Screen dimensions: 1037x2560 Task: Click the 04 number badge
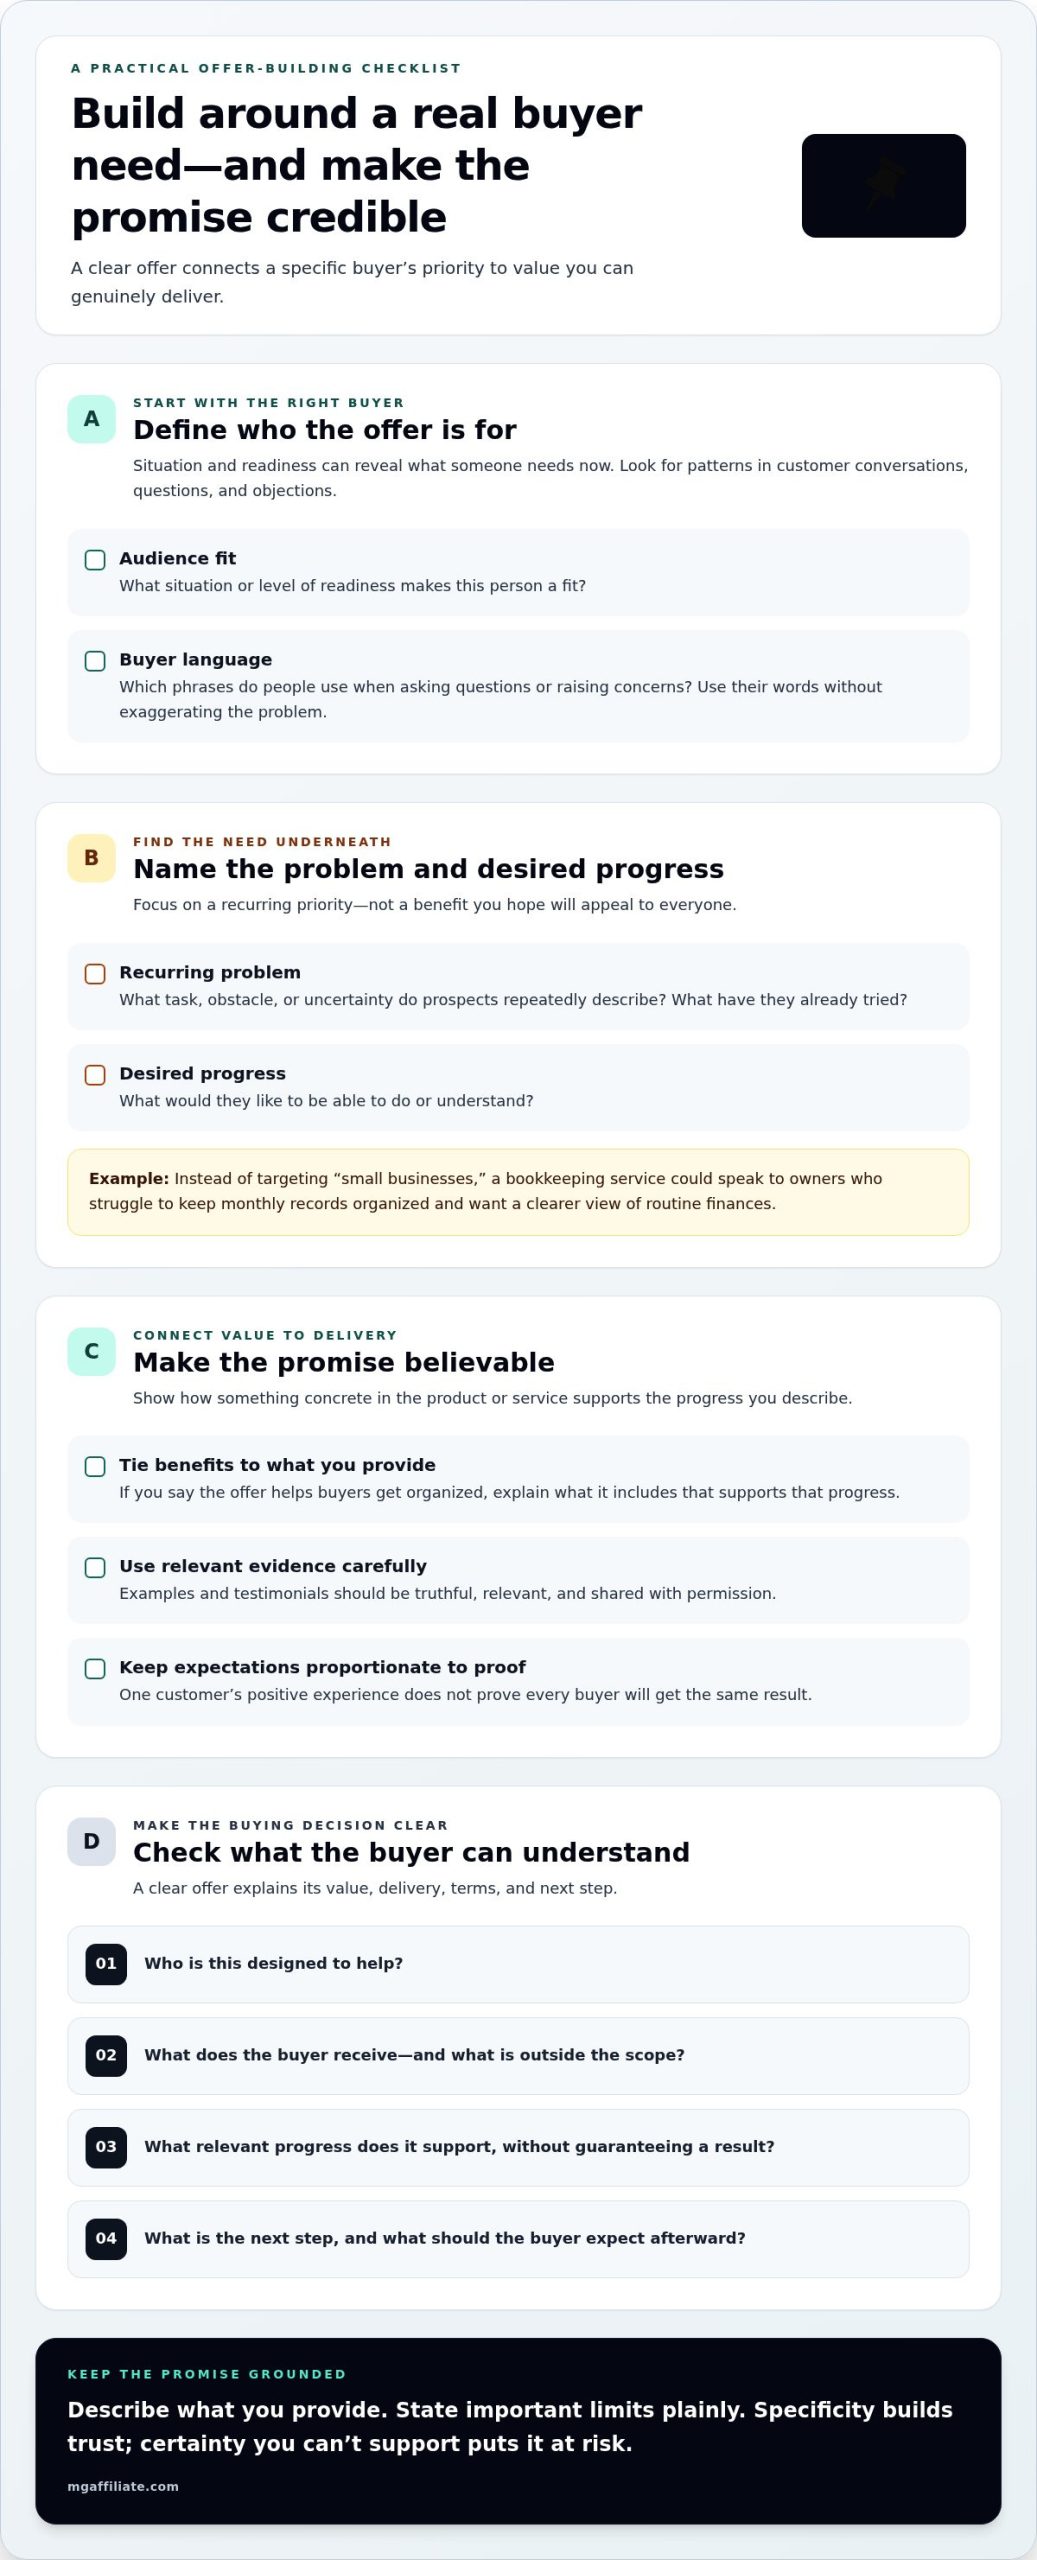[x=106, y=2239]
